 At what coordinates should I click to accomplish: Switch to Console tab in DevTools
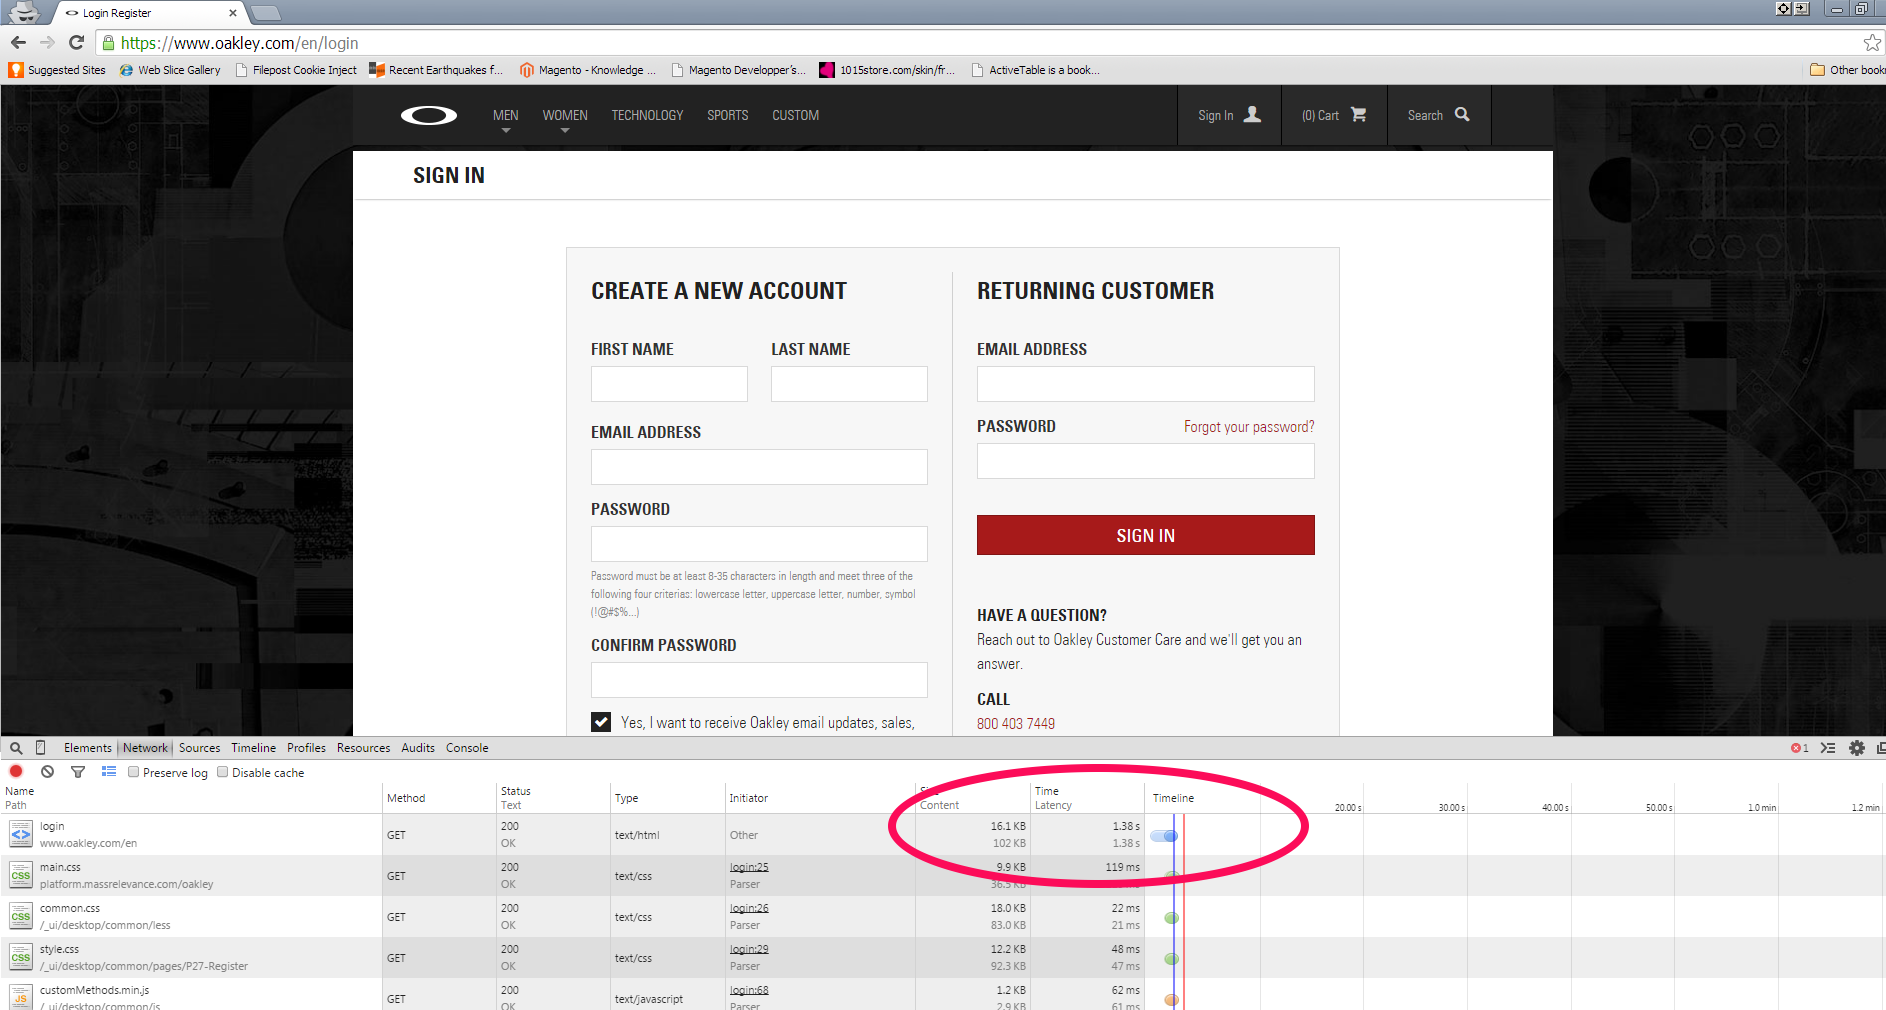pyautogui.click(x=467, y=748)
